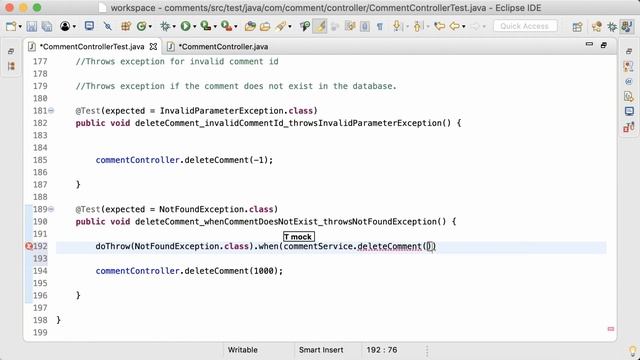
Task: Click the Last Edit Location icon
Action: (x=439, y=27)
